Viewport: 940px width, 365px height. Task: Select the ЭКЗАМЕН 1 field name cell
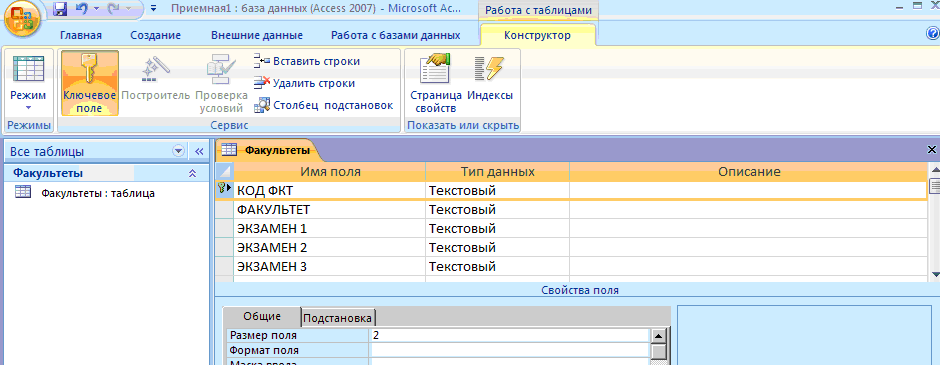coord(329,228)
